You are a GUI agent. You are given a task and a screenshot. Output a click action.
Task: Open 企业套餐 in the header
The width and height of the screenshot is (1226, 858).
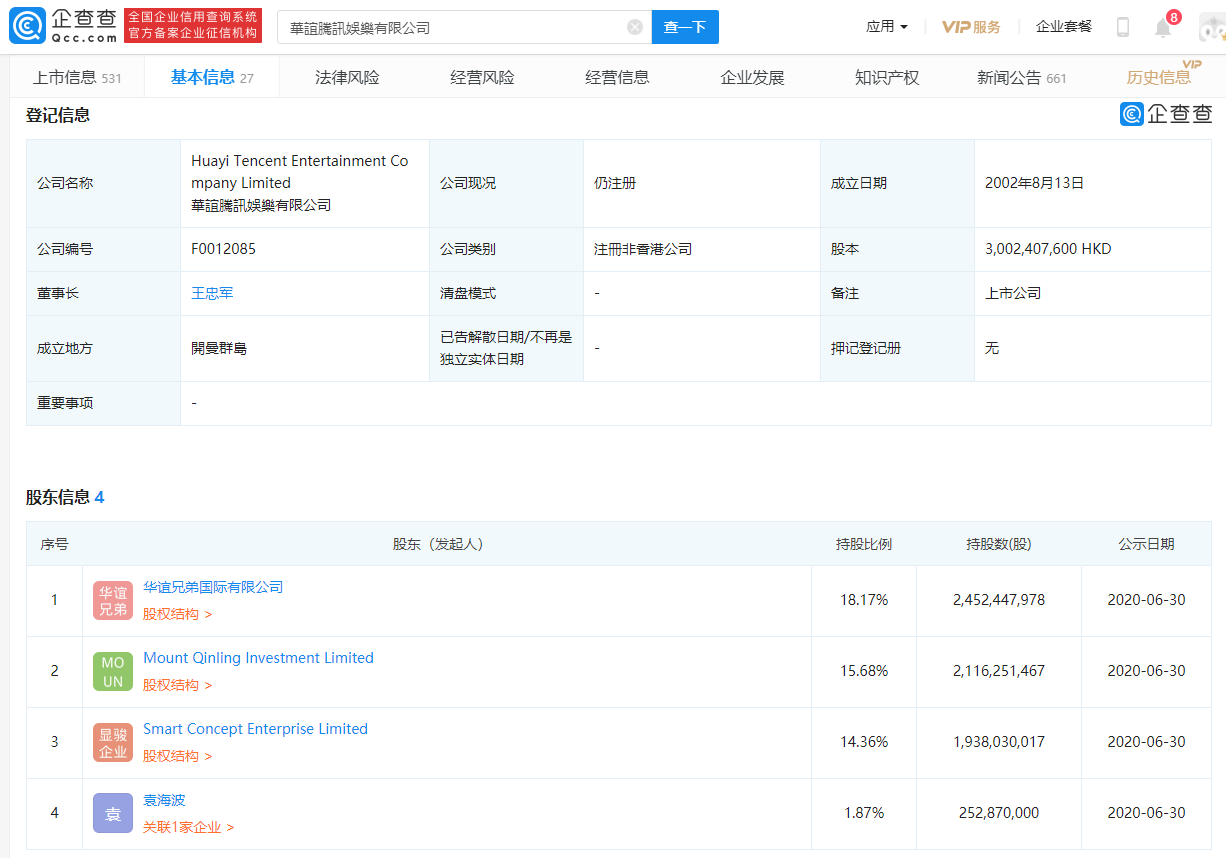1064,27
